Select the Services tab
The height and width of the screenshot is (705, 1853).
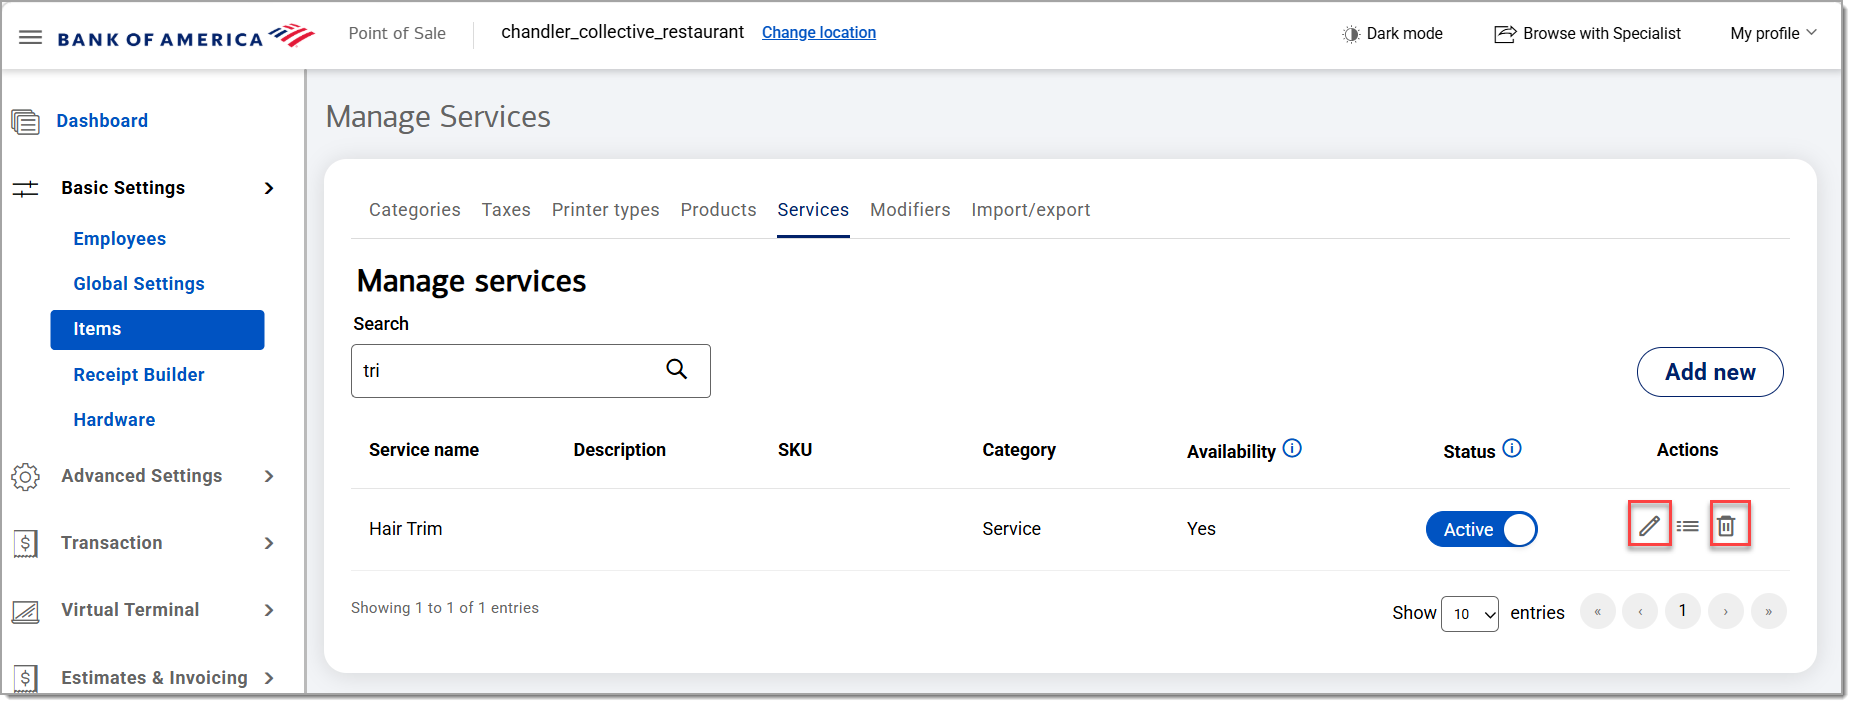[x=813, y=210]
